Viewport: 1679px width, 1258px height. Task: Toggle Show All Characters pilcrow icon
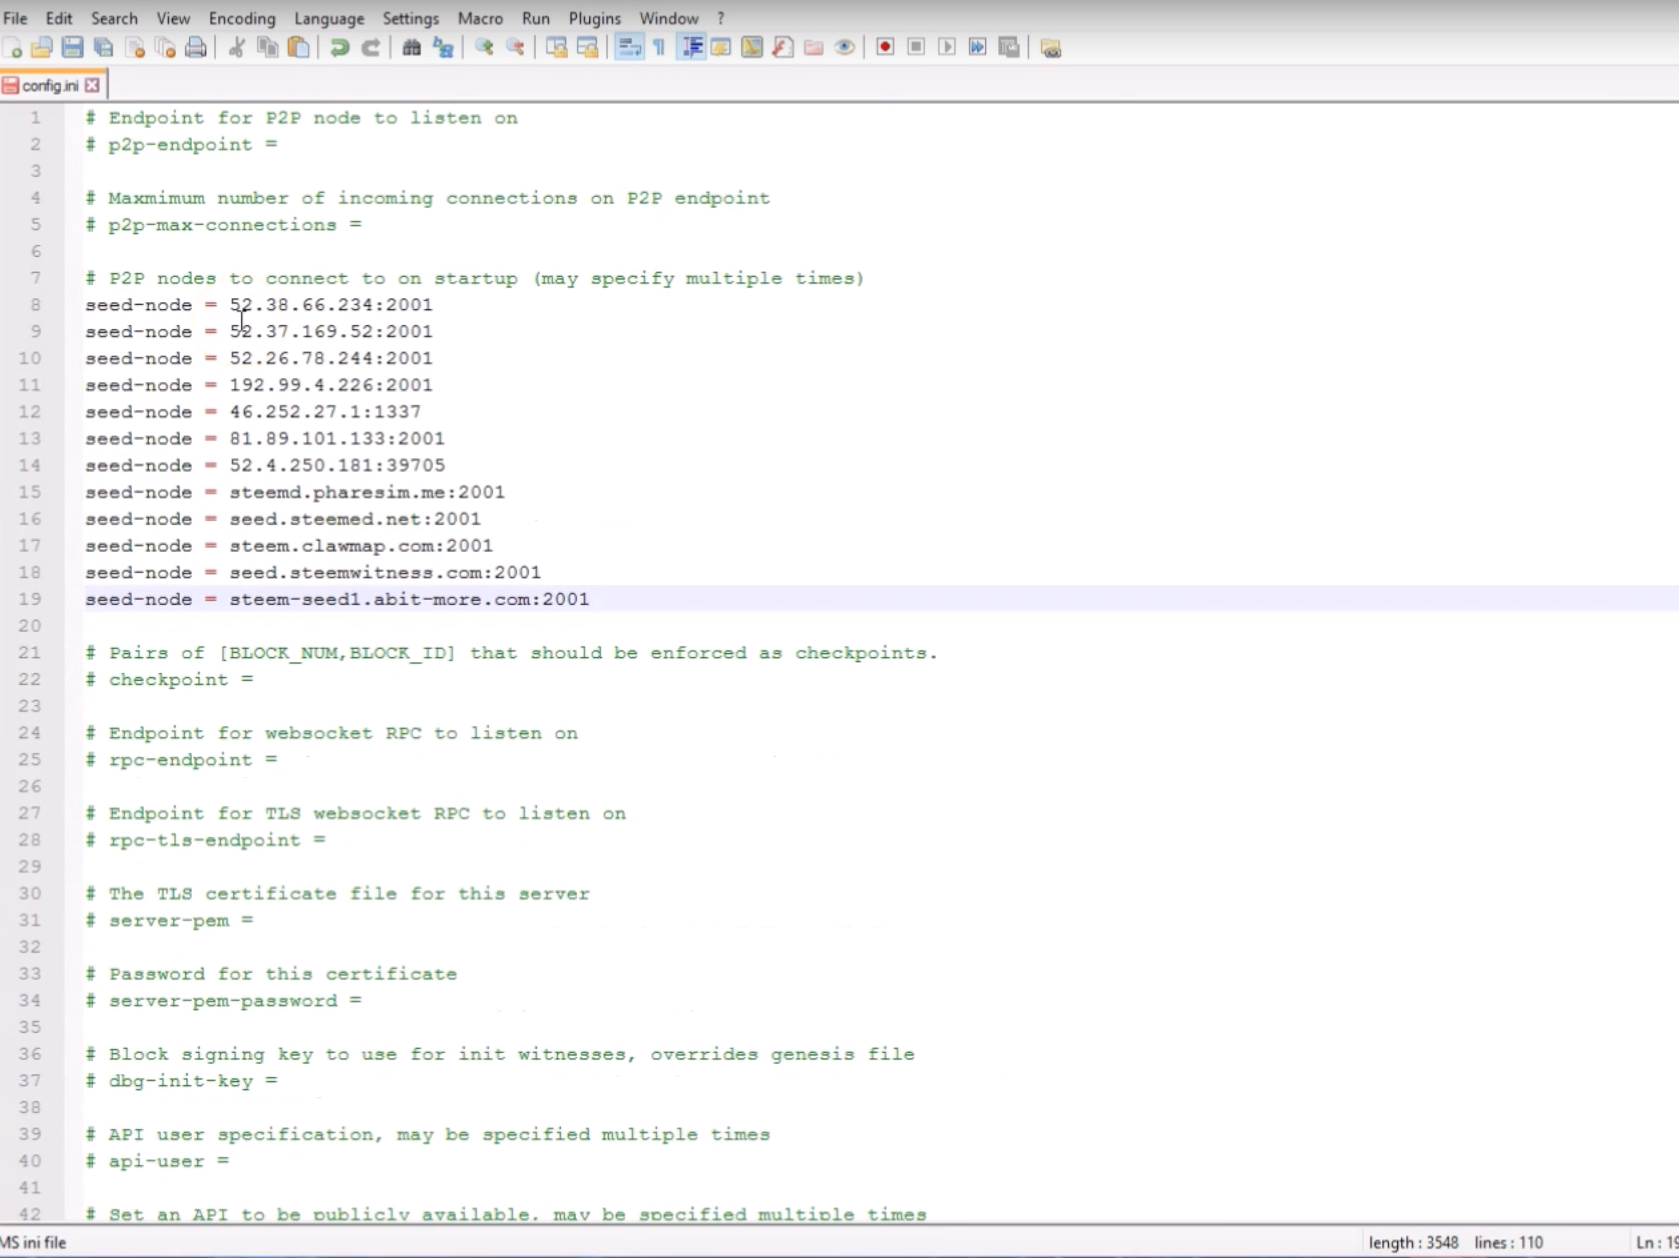(x=659, y=47)
